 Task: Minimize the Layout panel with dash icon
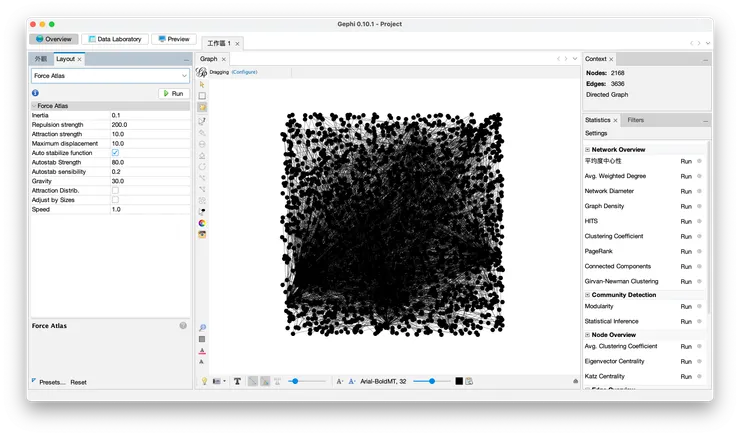coord(186,59)
